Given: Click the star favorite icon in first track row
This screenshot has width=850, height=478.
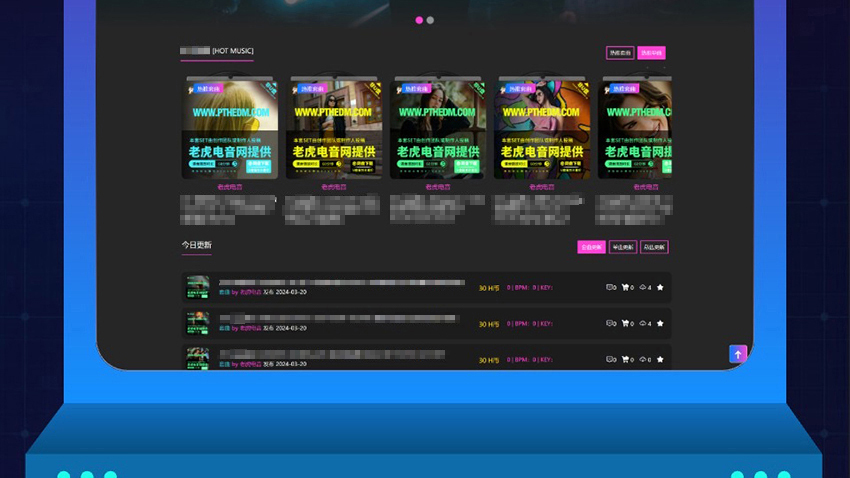Looking at the screenshot, I should (x=660, y=288).
